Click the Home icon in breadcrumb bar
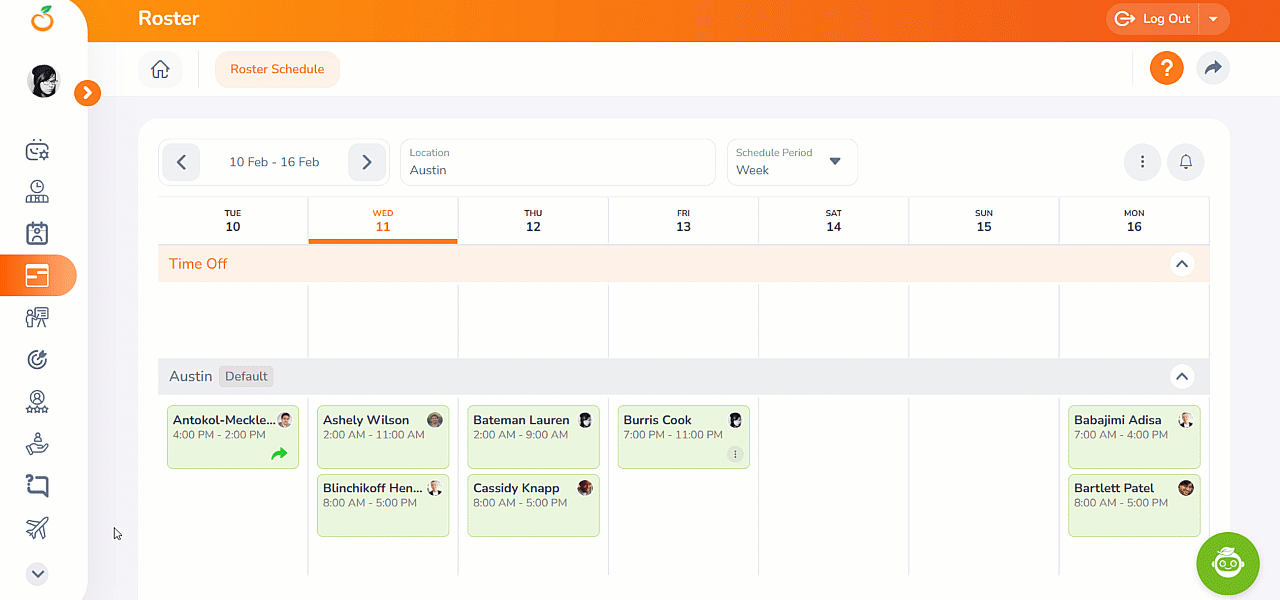Image resolution: width=1280 pixels, height=600 pixels. (160, 69)
